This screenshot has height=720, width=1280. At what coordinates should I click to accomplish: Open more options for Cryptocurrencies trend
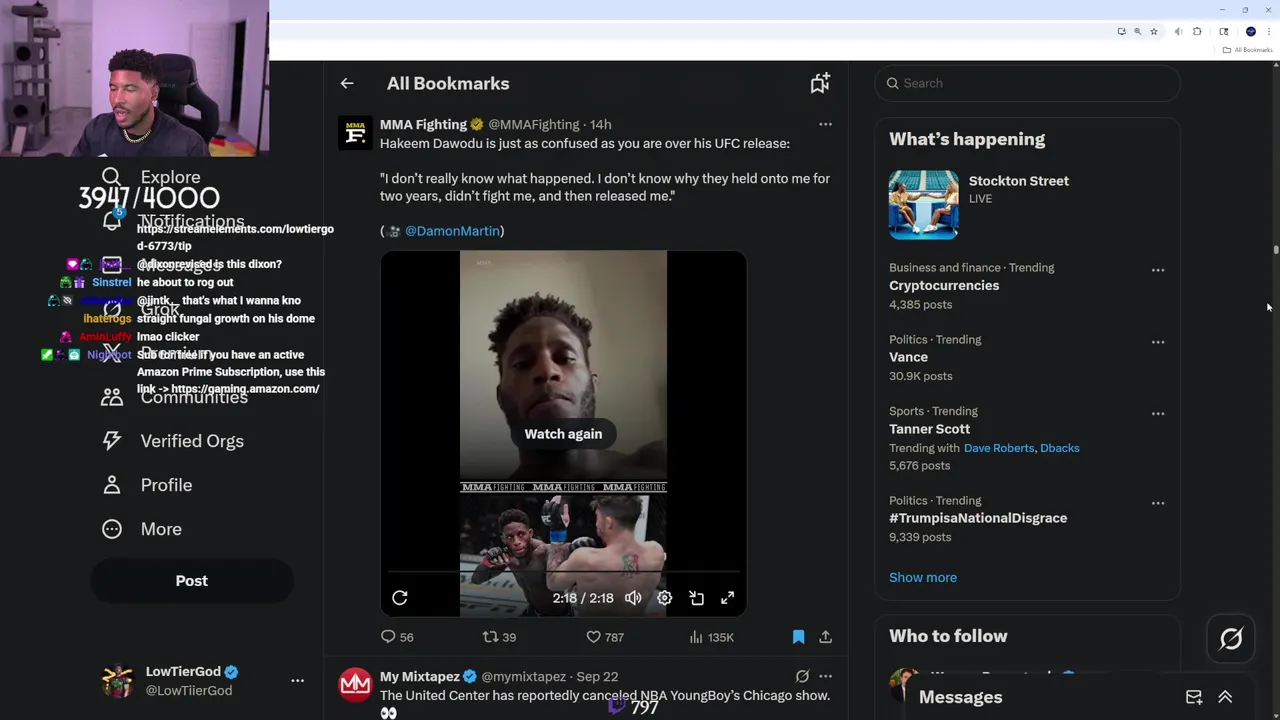[x=1158, y=270]
